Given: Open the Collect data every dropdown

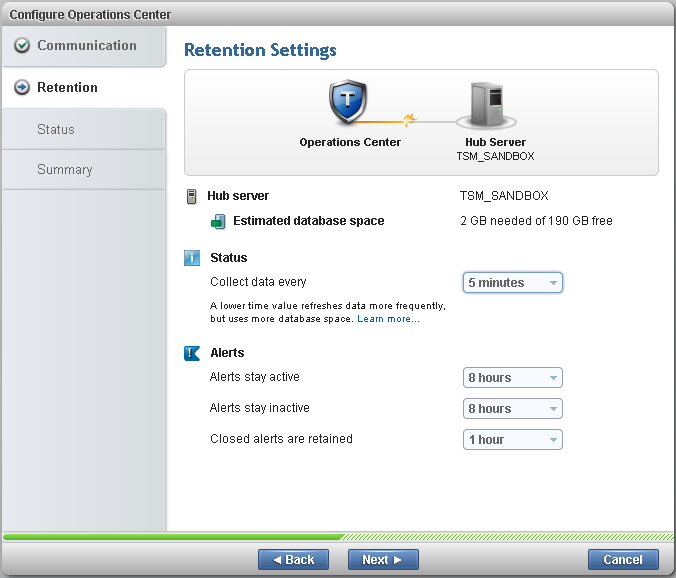Looking at the screenshot, I should 513,283.
